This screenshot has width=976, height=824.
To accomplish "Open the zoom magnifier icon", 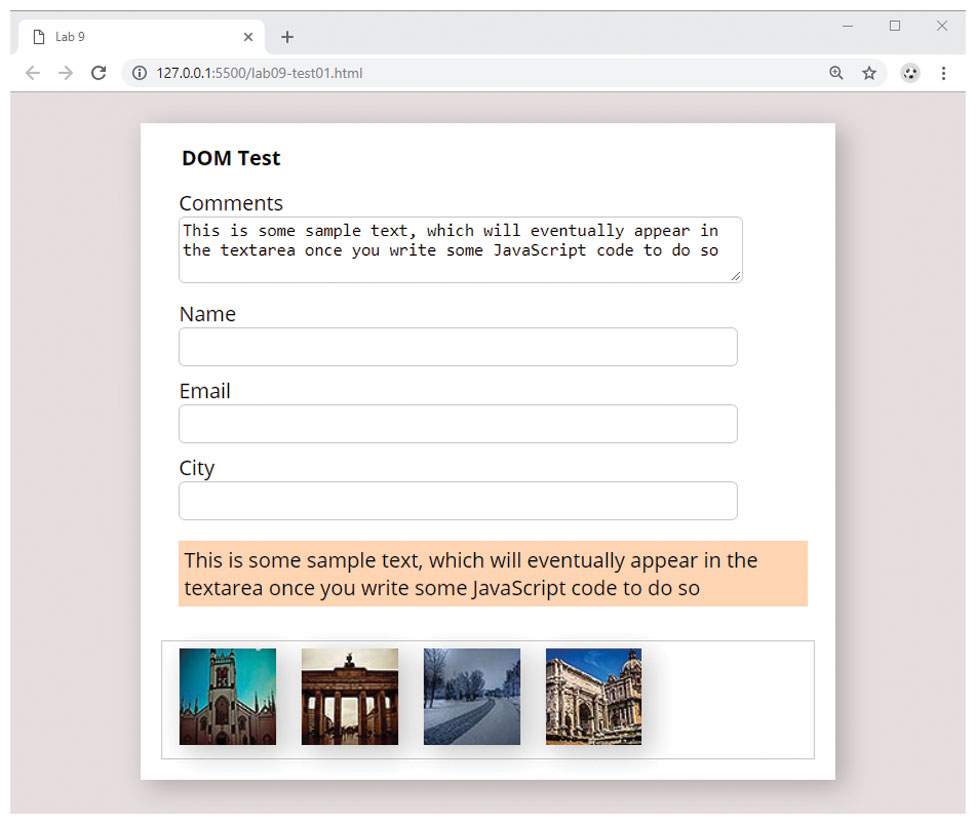I will tap(836, 73).
